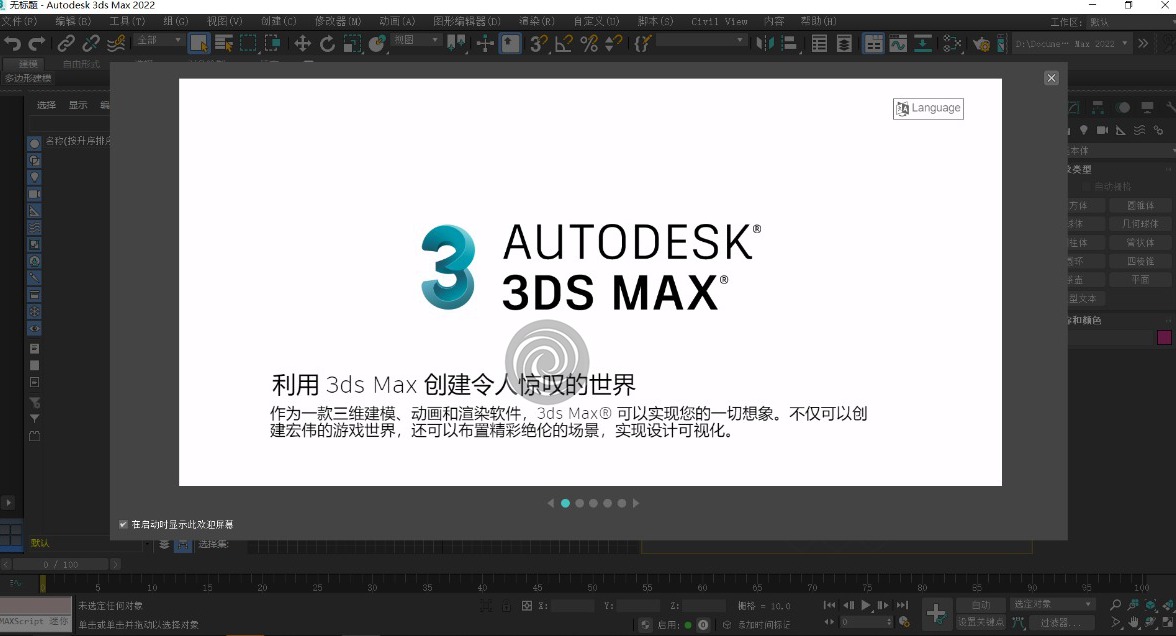Viewport: 1176px width, 636px height.
Task: Open the Scene Explorer toggle icon
Action: coord(820,44)
